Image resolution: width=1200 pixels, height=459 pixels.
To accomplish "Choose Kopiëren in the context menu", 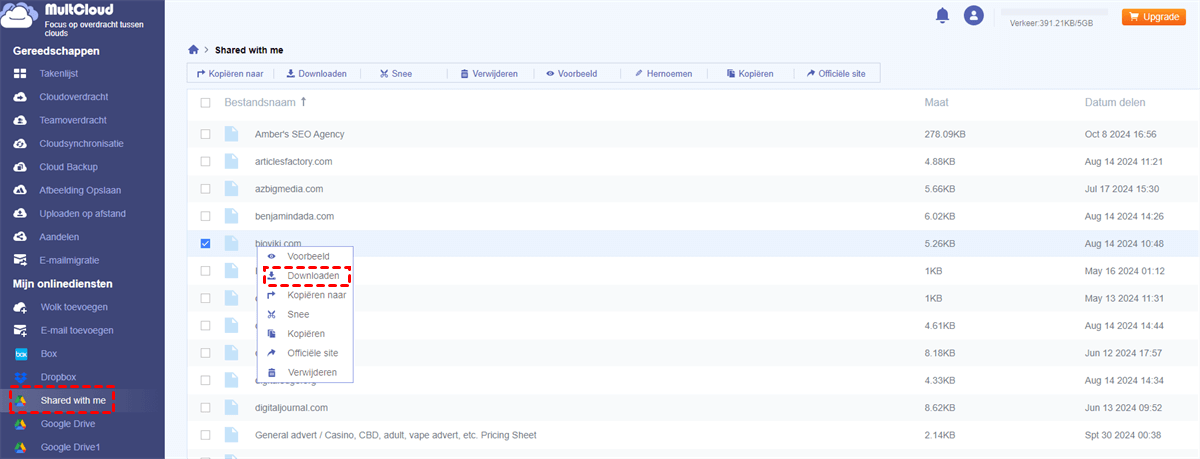I will click(305, 333).
